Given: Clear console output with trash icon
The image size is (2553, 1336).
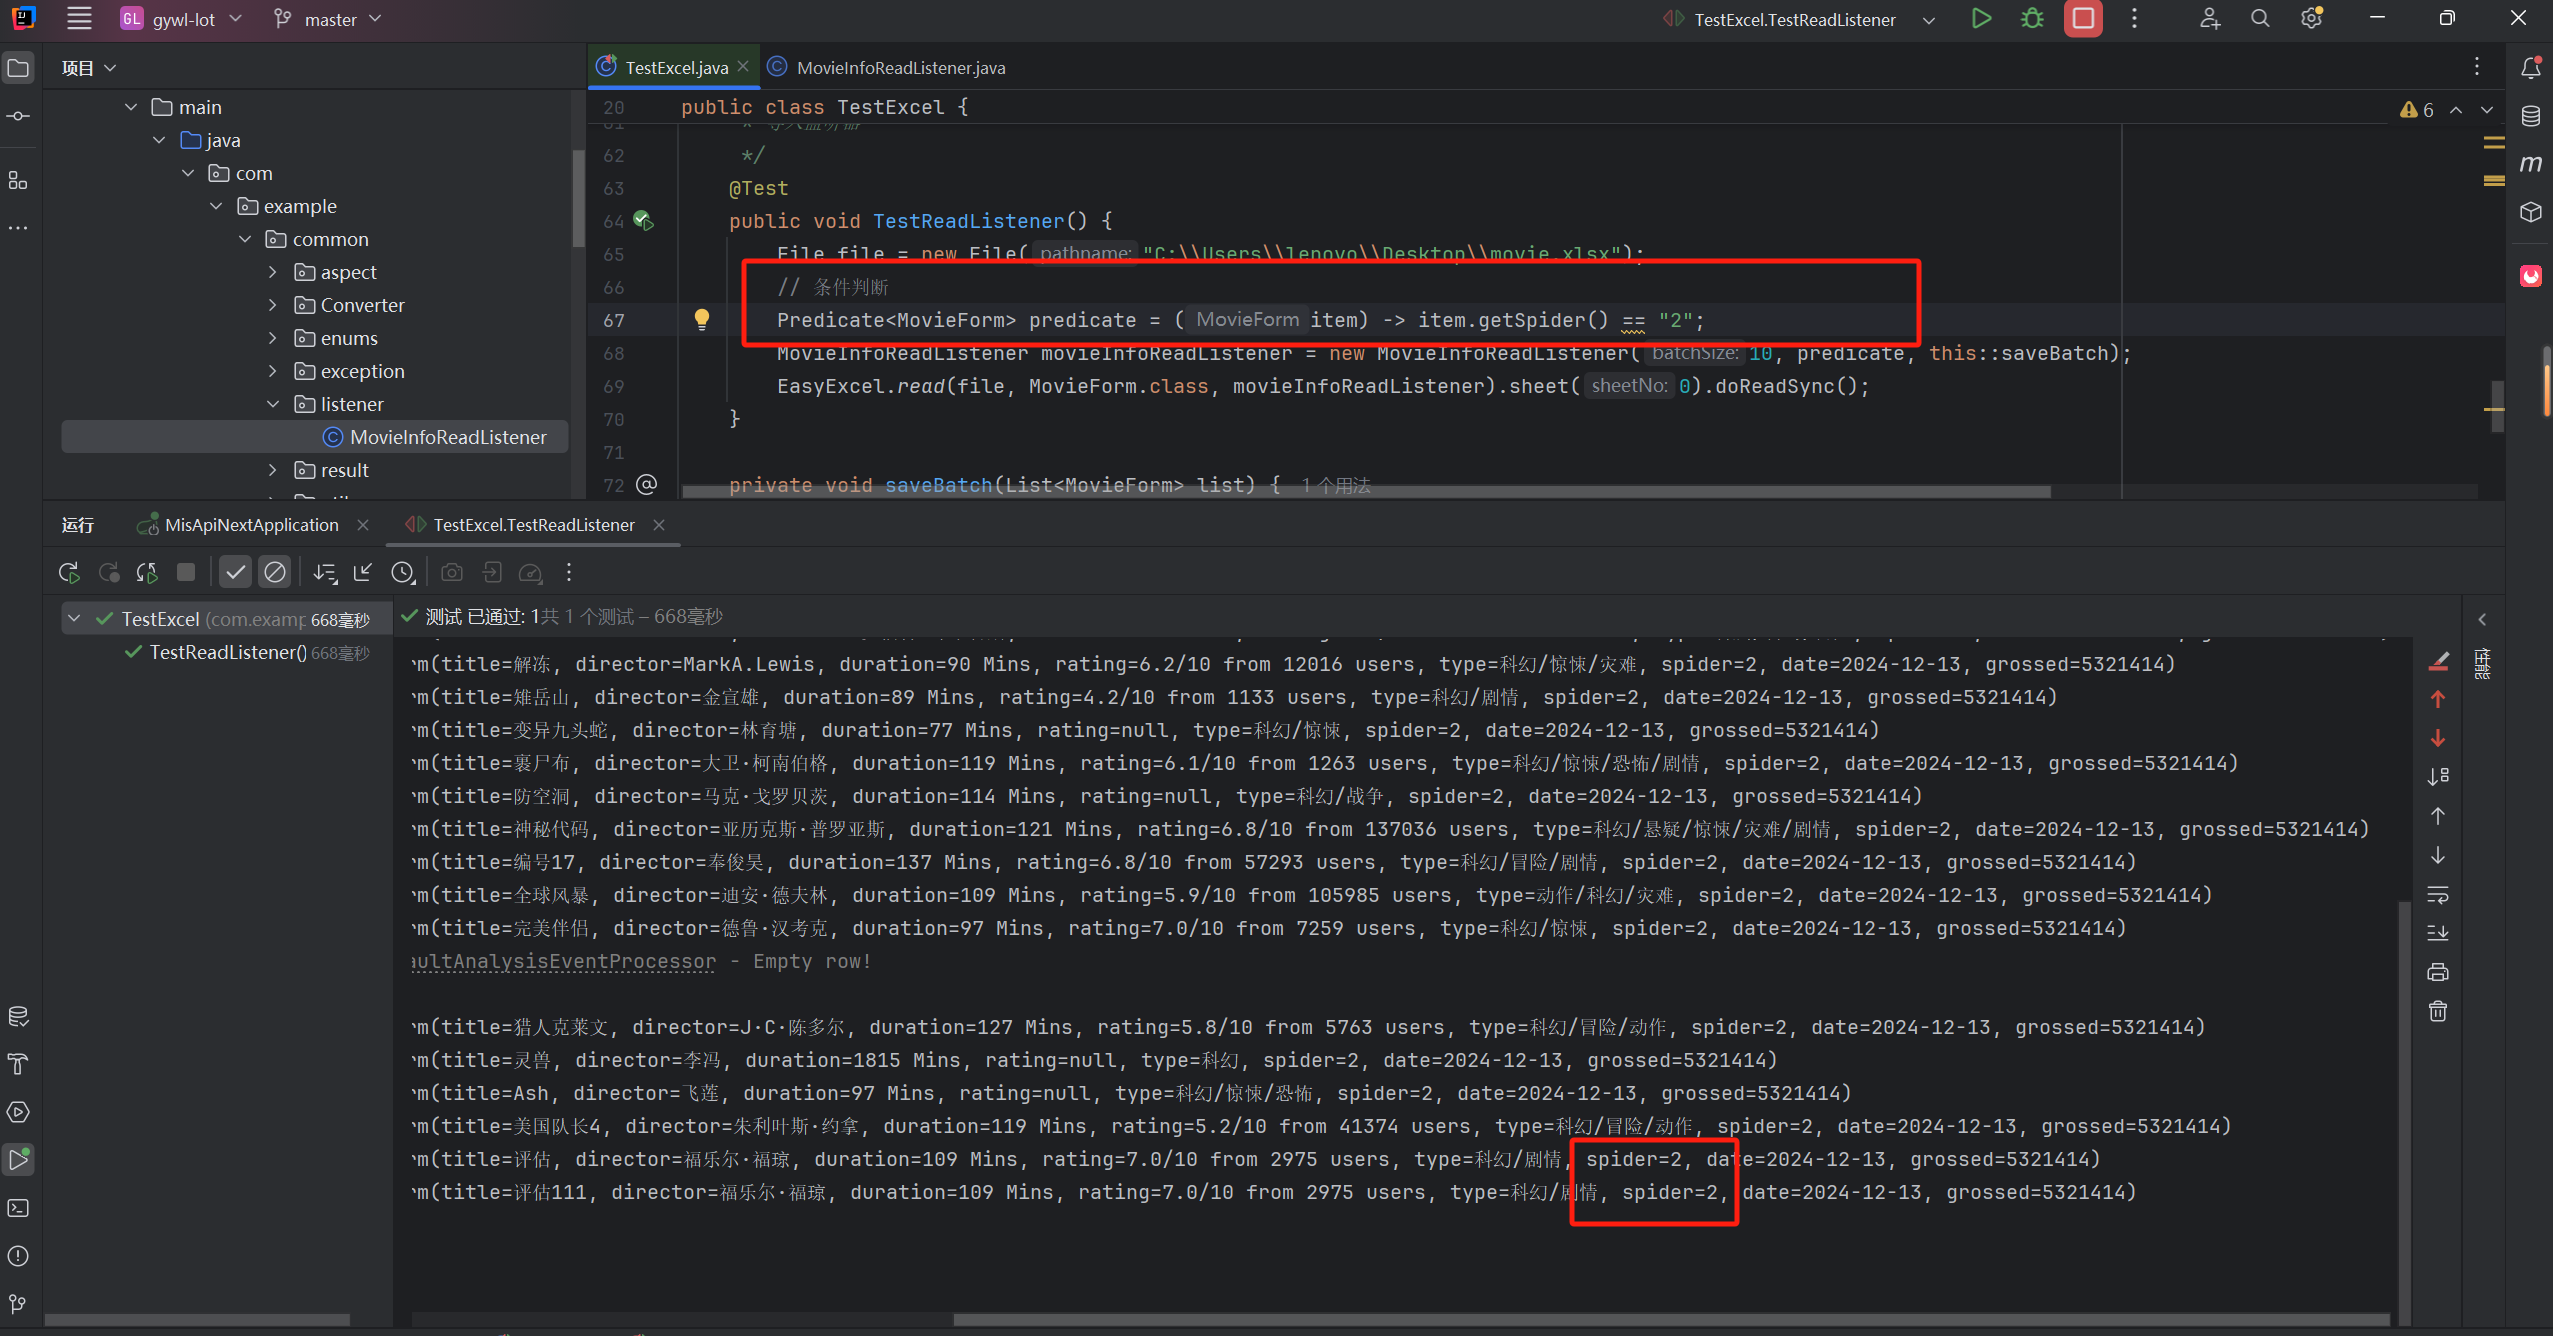Looking at the screenshot, I should [x=2438, y=1012].
